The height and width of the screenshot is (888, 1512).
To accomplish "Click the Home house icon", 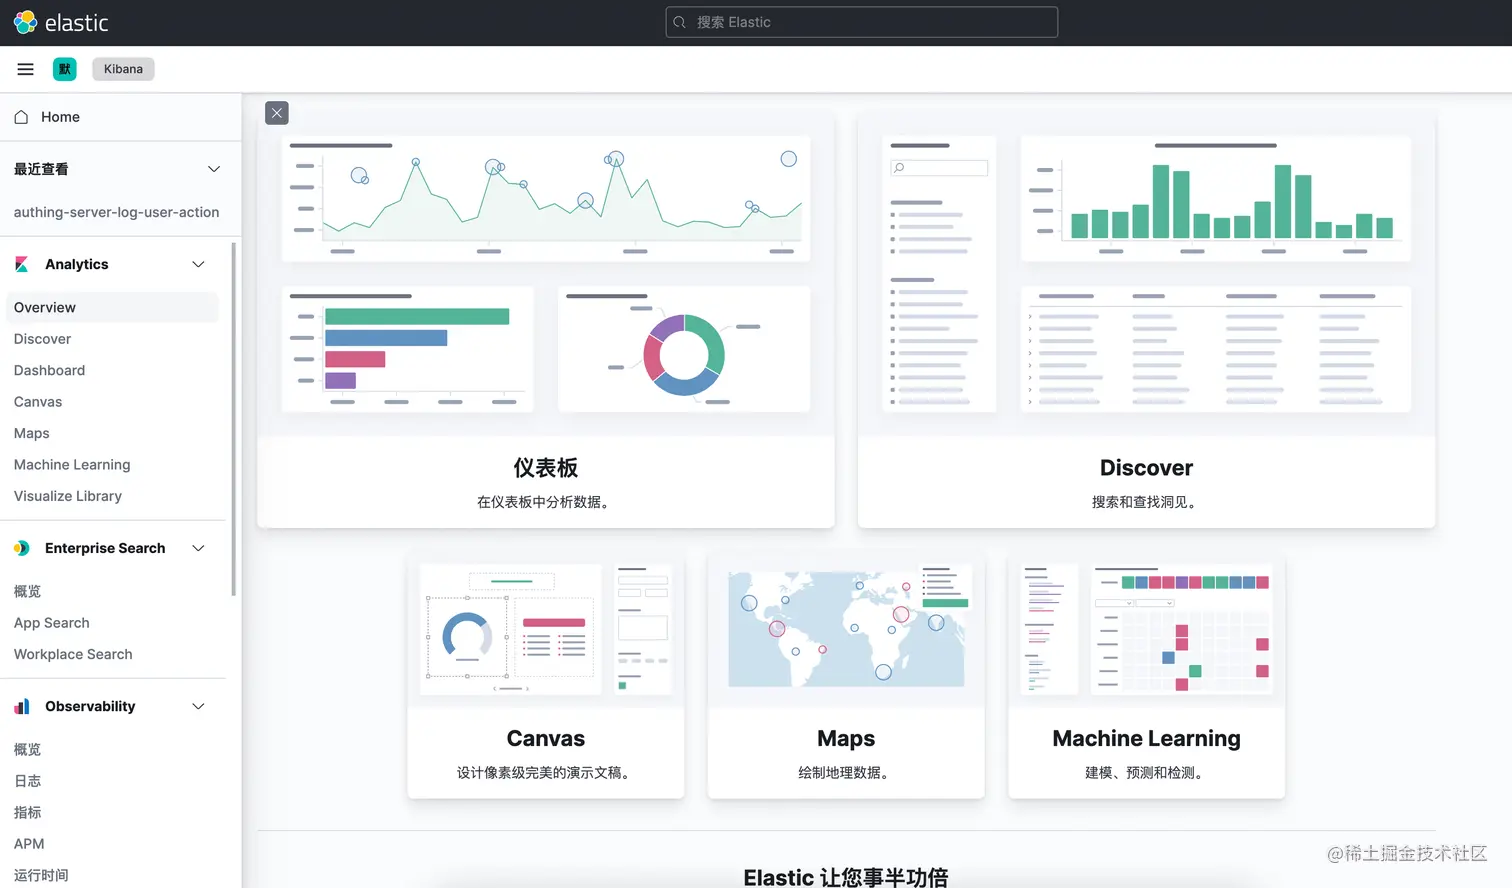I will pyautogui.click(x=21, y=117).
